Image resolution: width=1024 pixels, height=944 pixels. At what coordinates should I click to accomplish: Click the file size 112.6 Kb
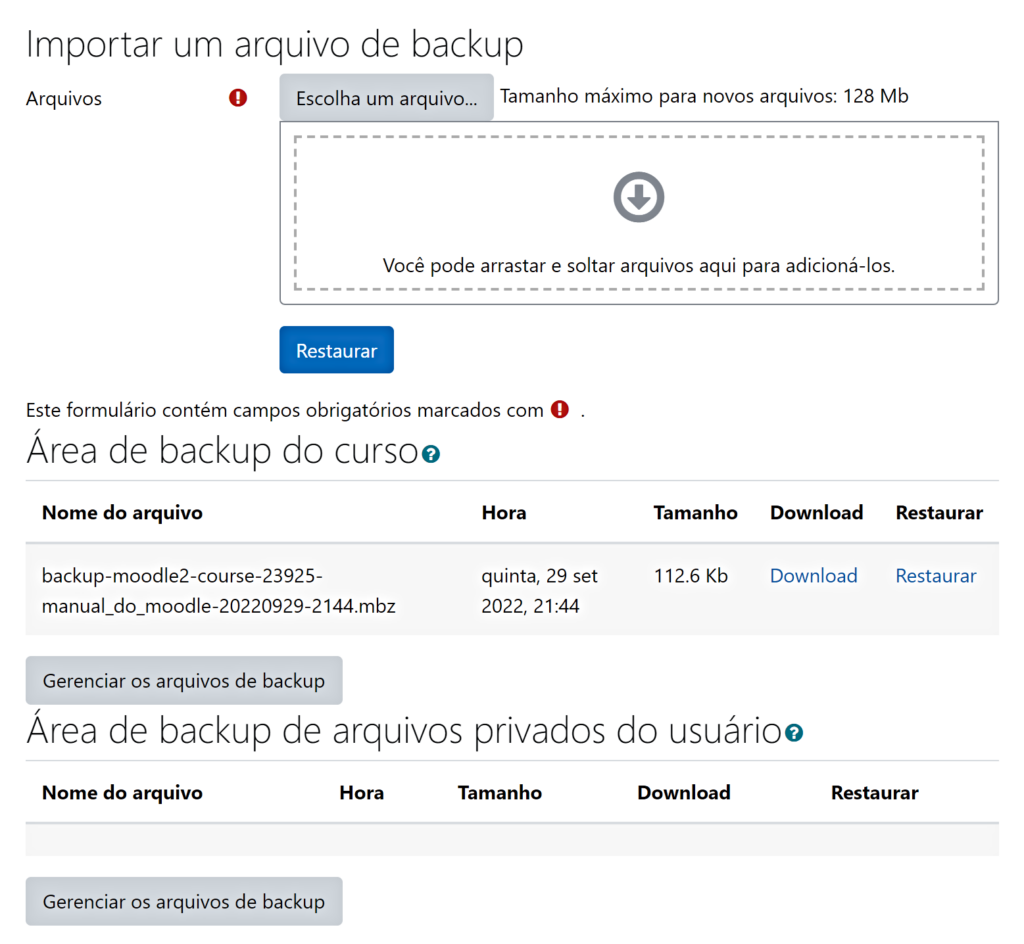pos(691,576)
